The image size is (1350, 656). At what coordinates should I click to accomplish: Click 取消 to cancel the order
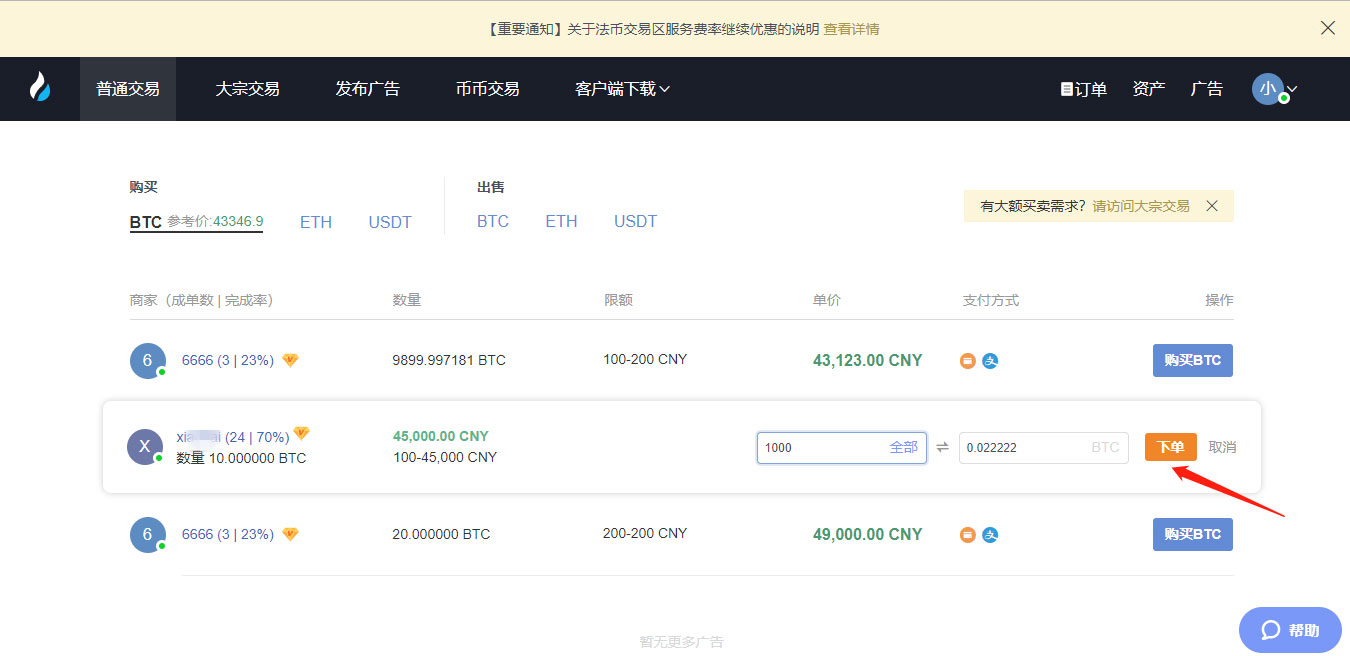tap(1222, 447)
